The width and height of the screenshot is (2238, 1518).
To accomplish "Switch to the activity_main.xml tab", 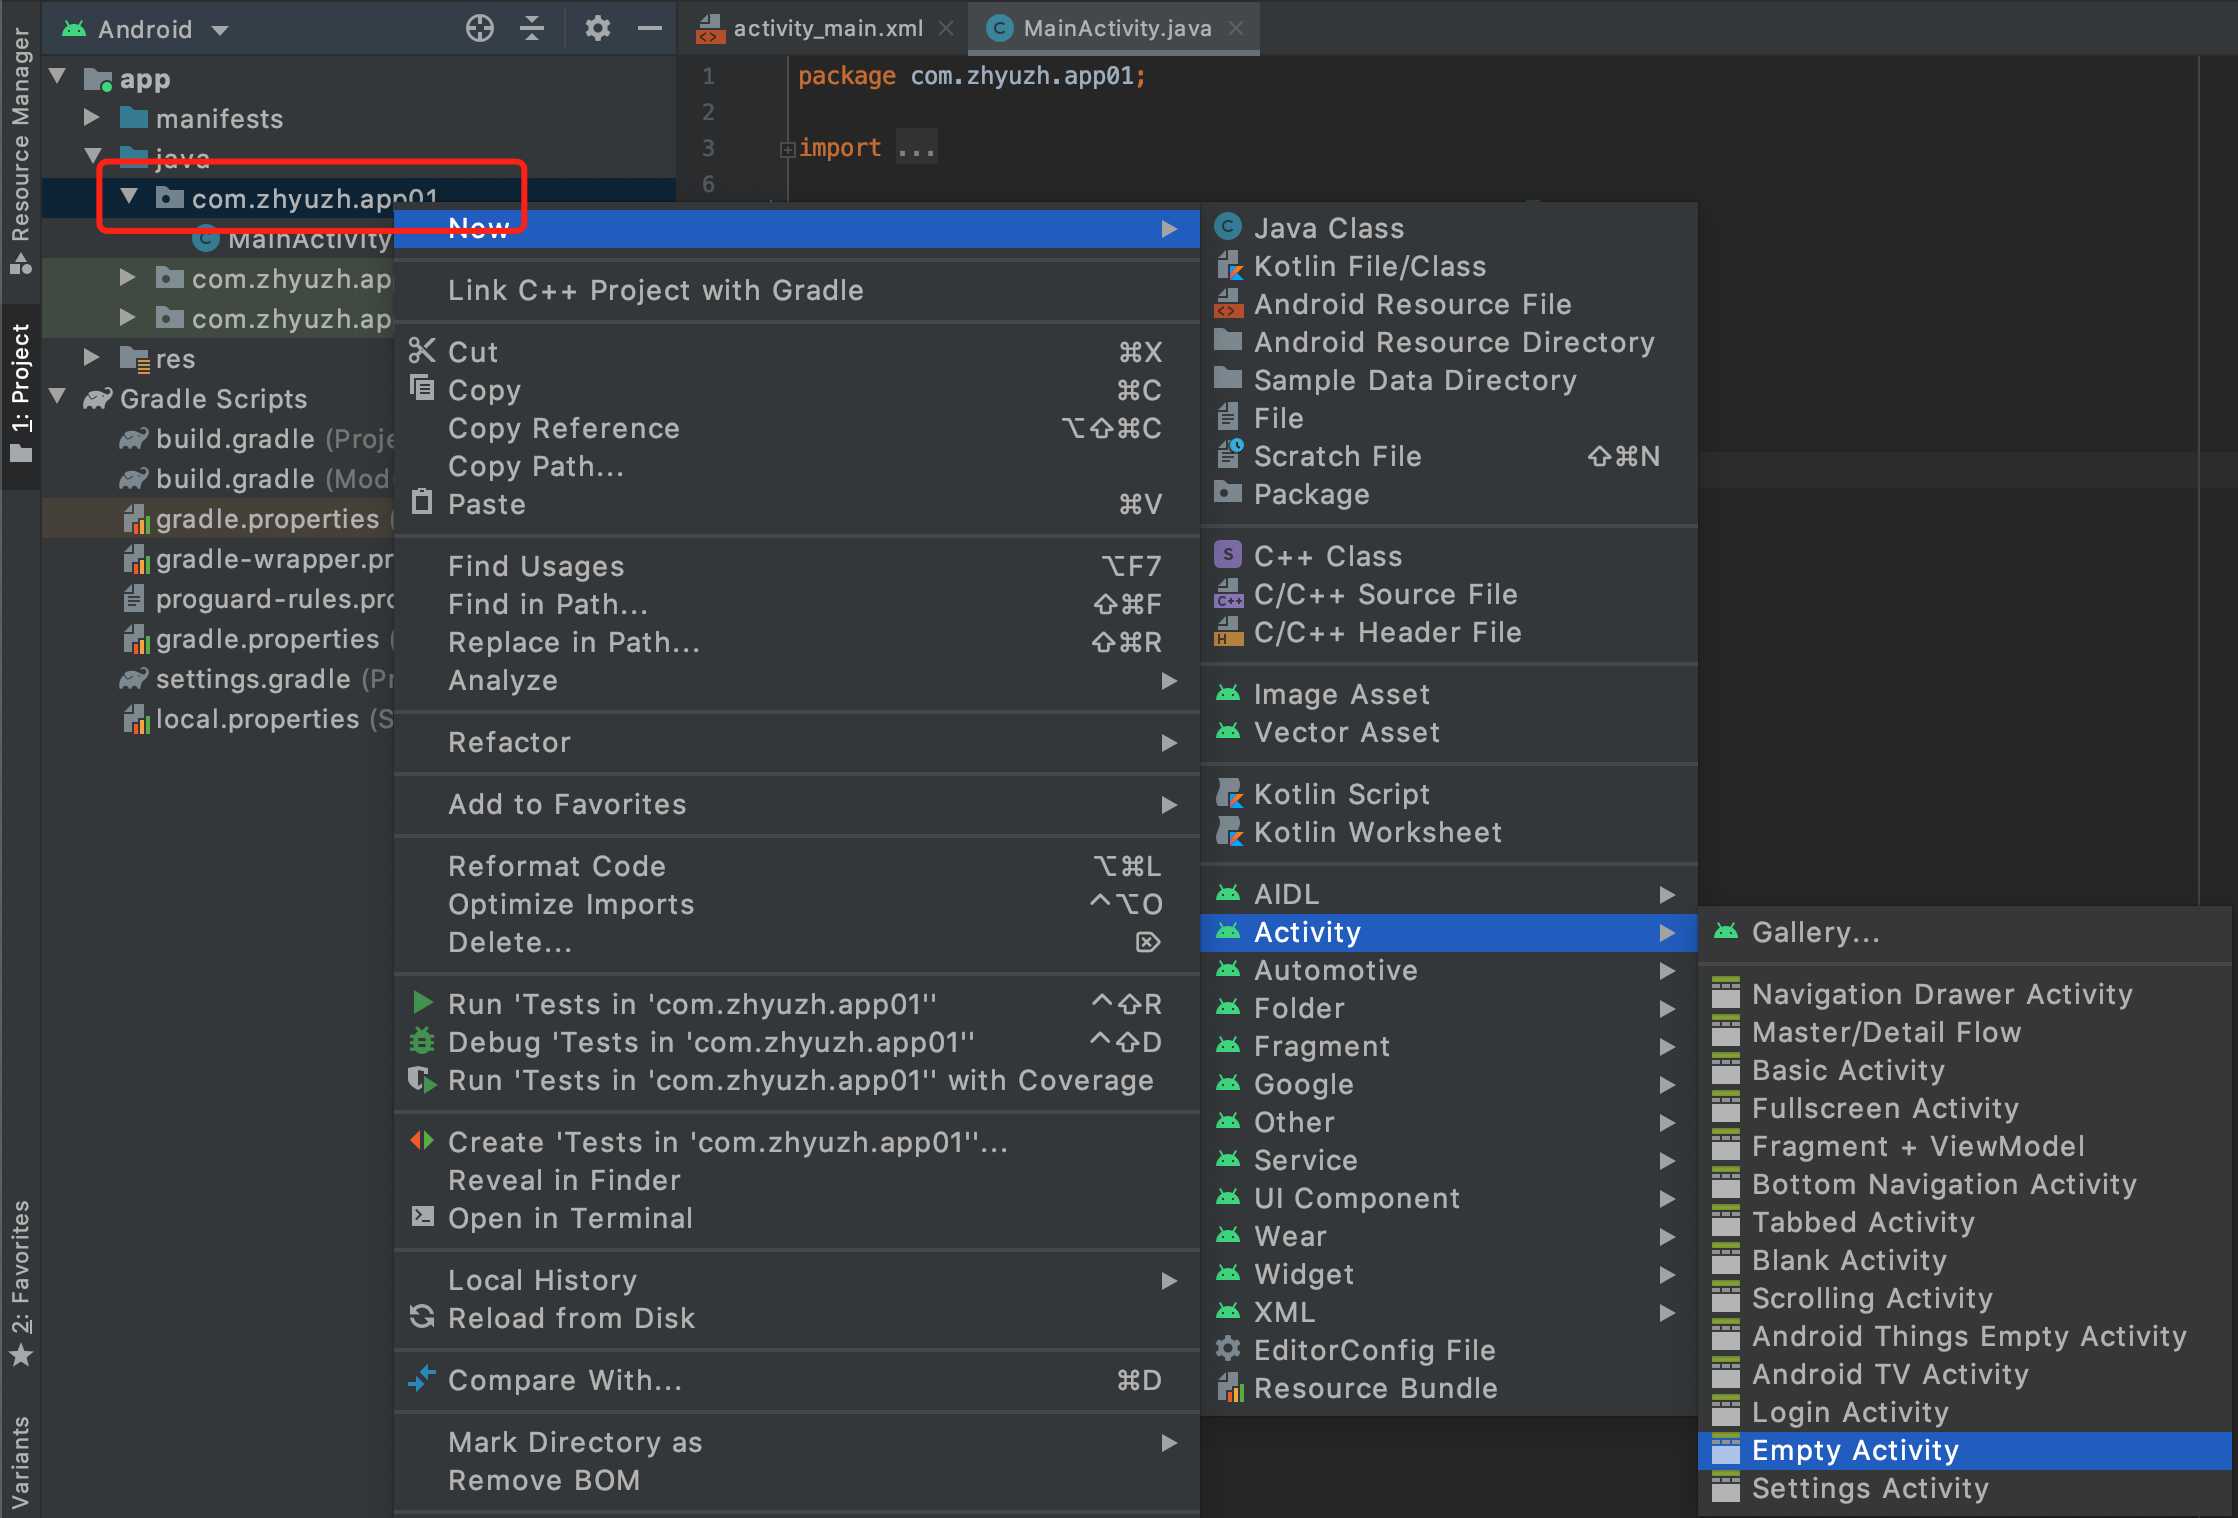I will pos(826,28).
